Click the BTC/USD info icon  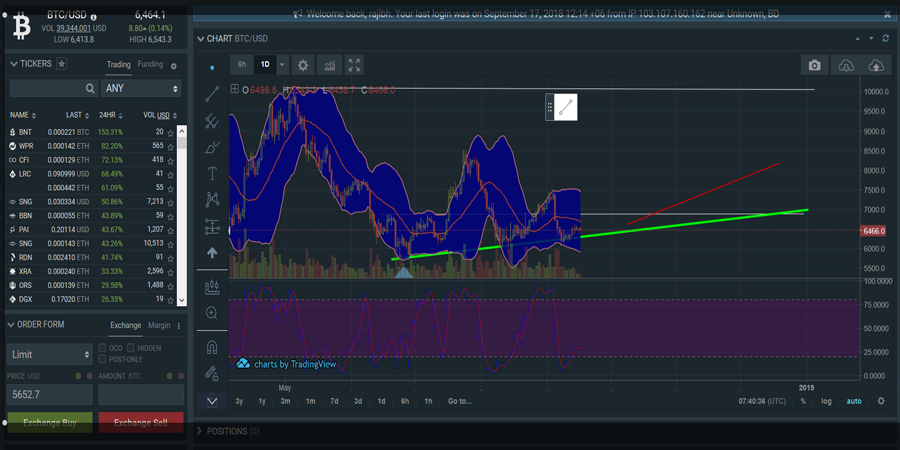pyautogui.click(x=94, y=17)
